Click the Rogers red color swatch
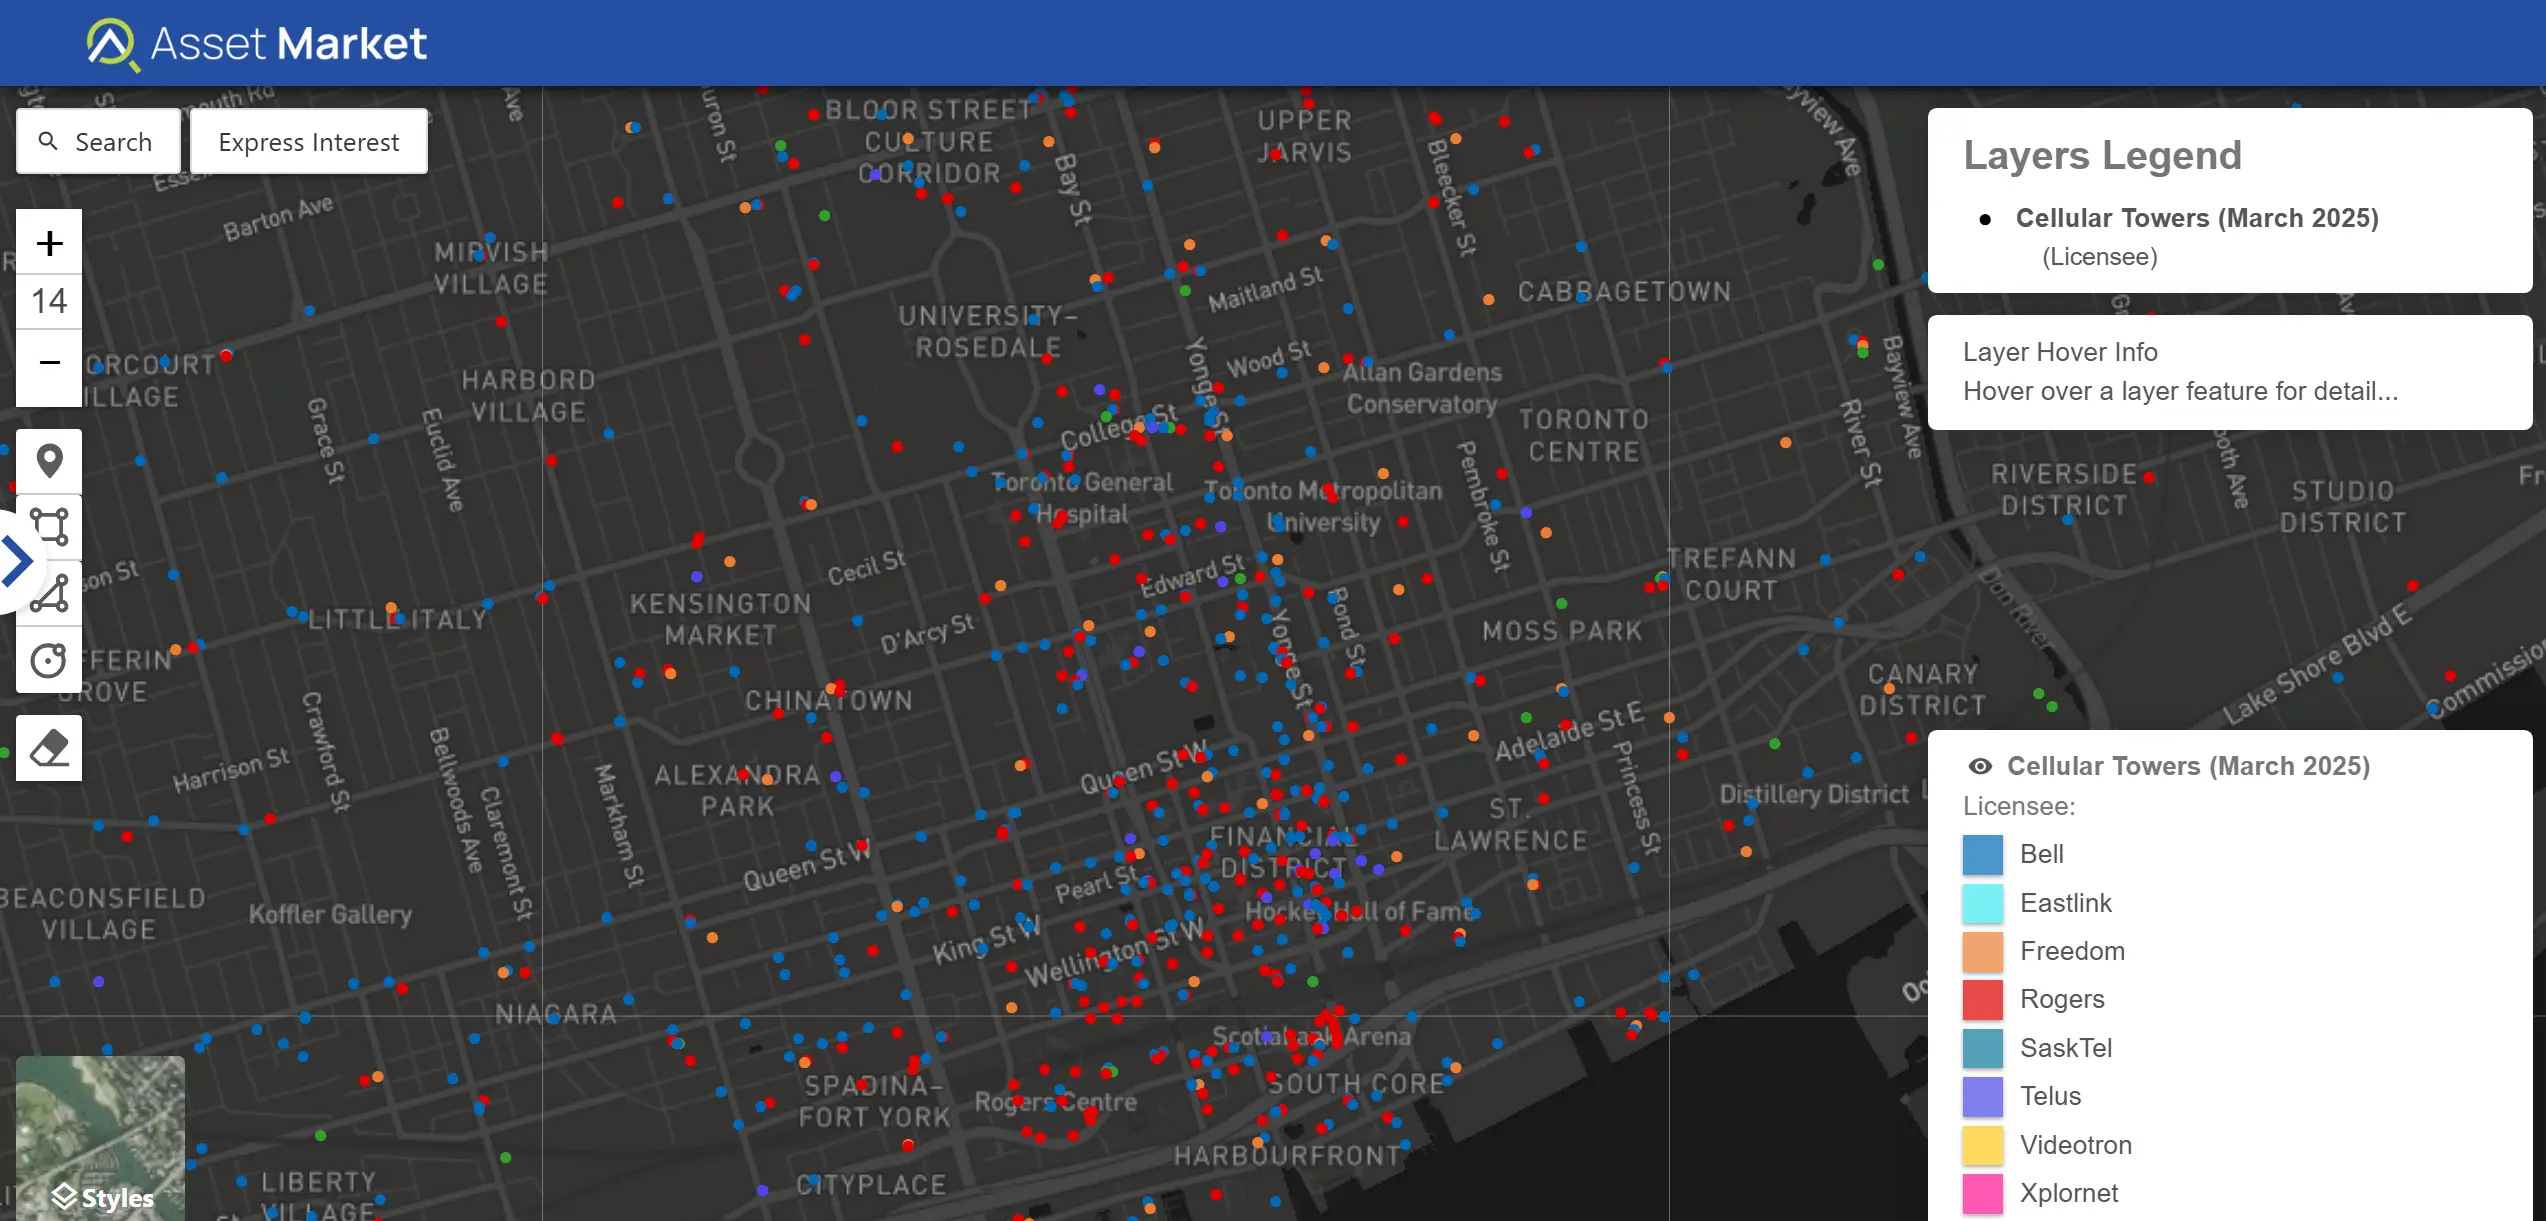The image size is (2546, 1221). (1983, 999)
